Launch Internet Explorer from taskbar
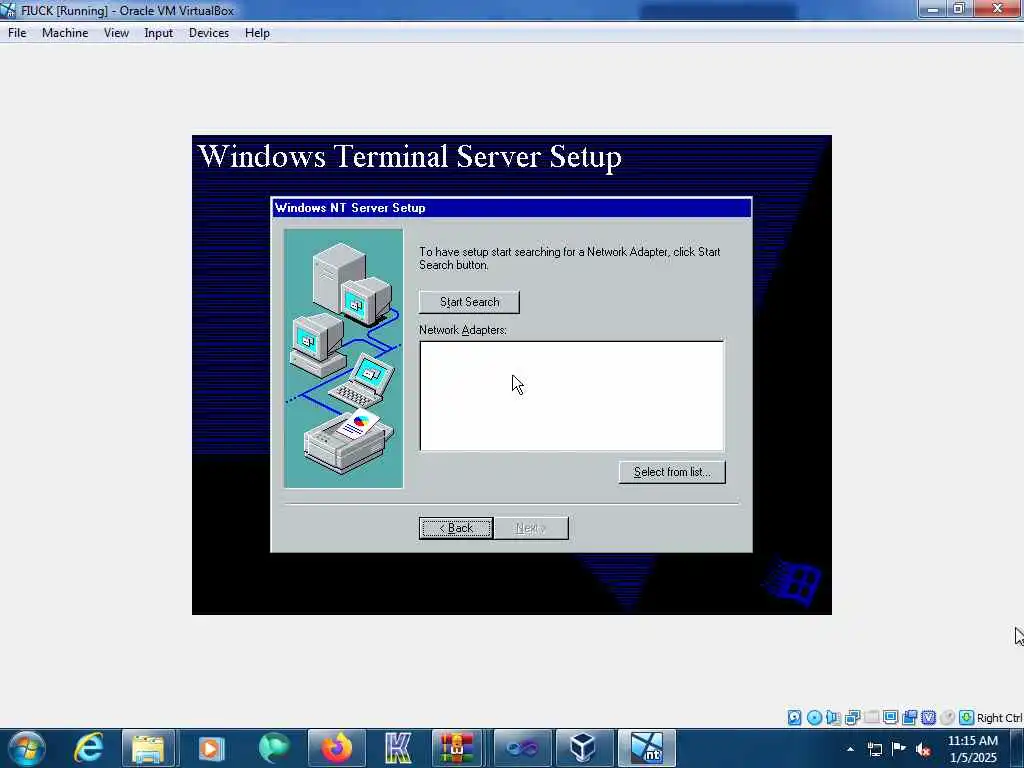Viewport: 1024px width, 768px height. click(89, 748)
